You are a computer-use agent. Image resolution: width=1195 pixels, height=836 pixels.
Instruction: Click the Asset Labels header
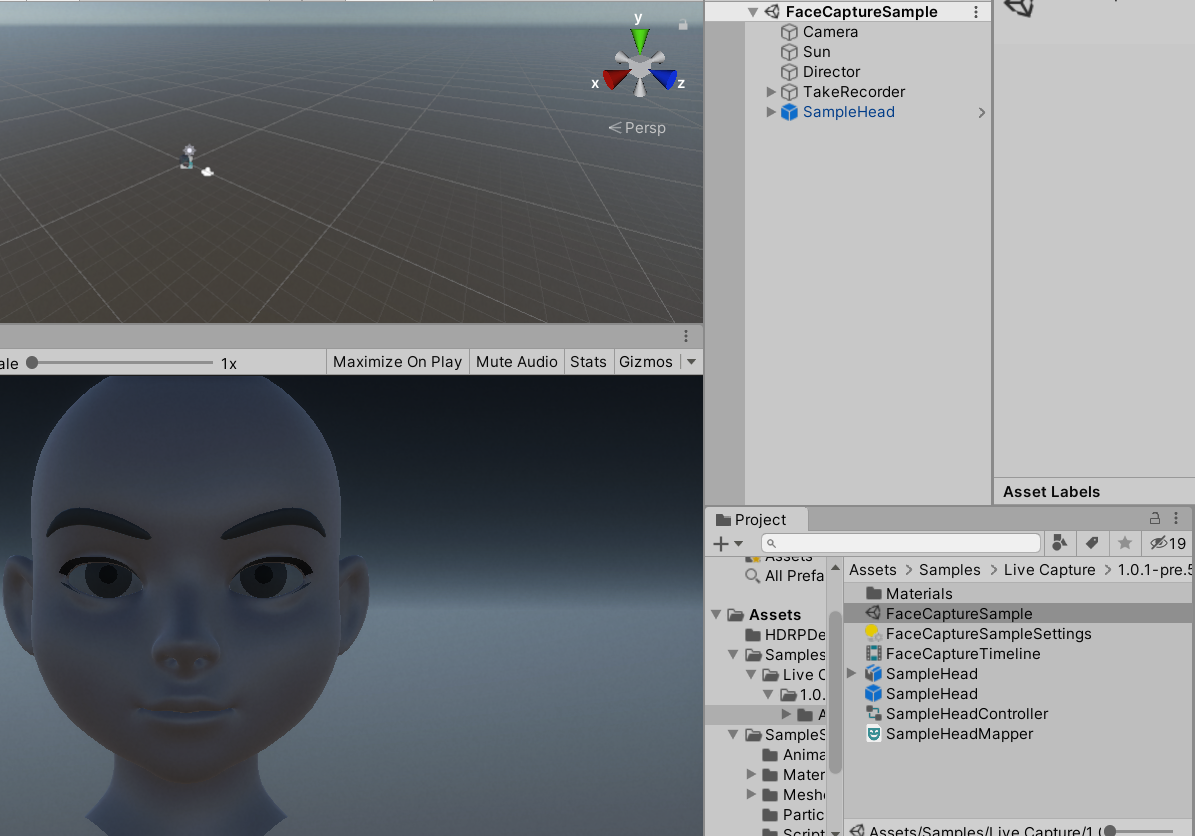point(1051,492)
